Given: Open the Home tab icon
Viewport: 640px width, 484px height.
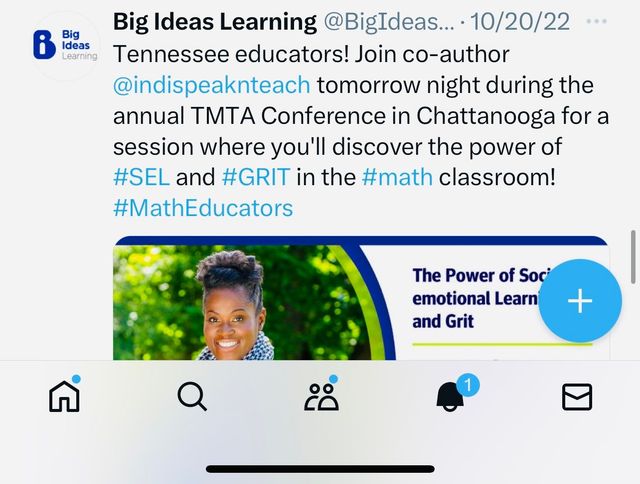Looking at the screenshot, I should pos(64,395).
